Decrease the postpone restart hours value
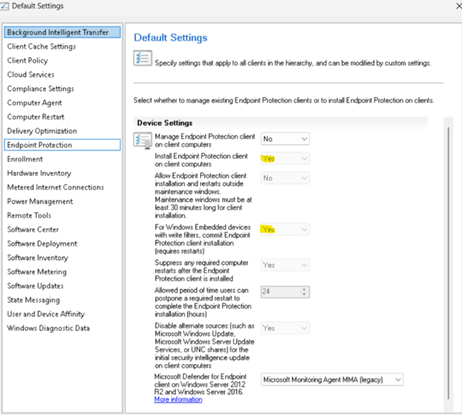 click(x=304, y=294)
